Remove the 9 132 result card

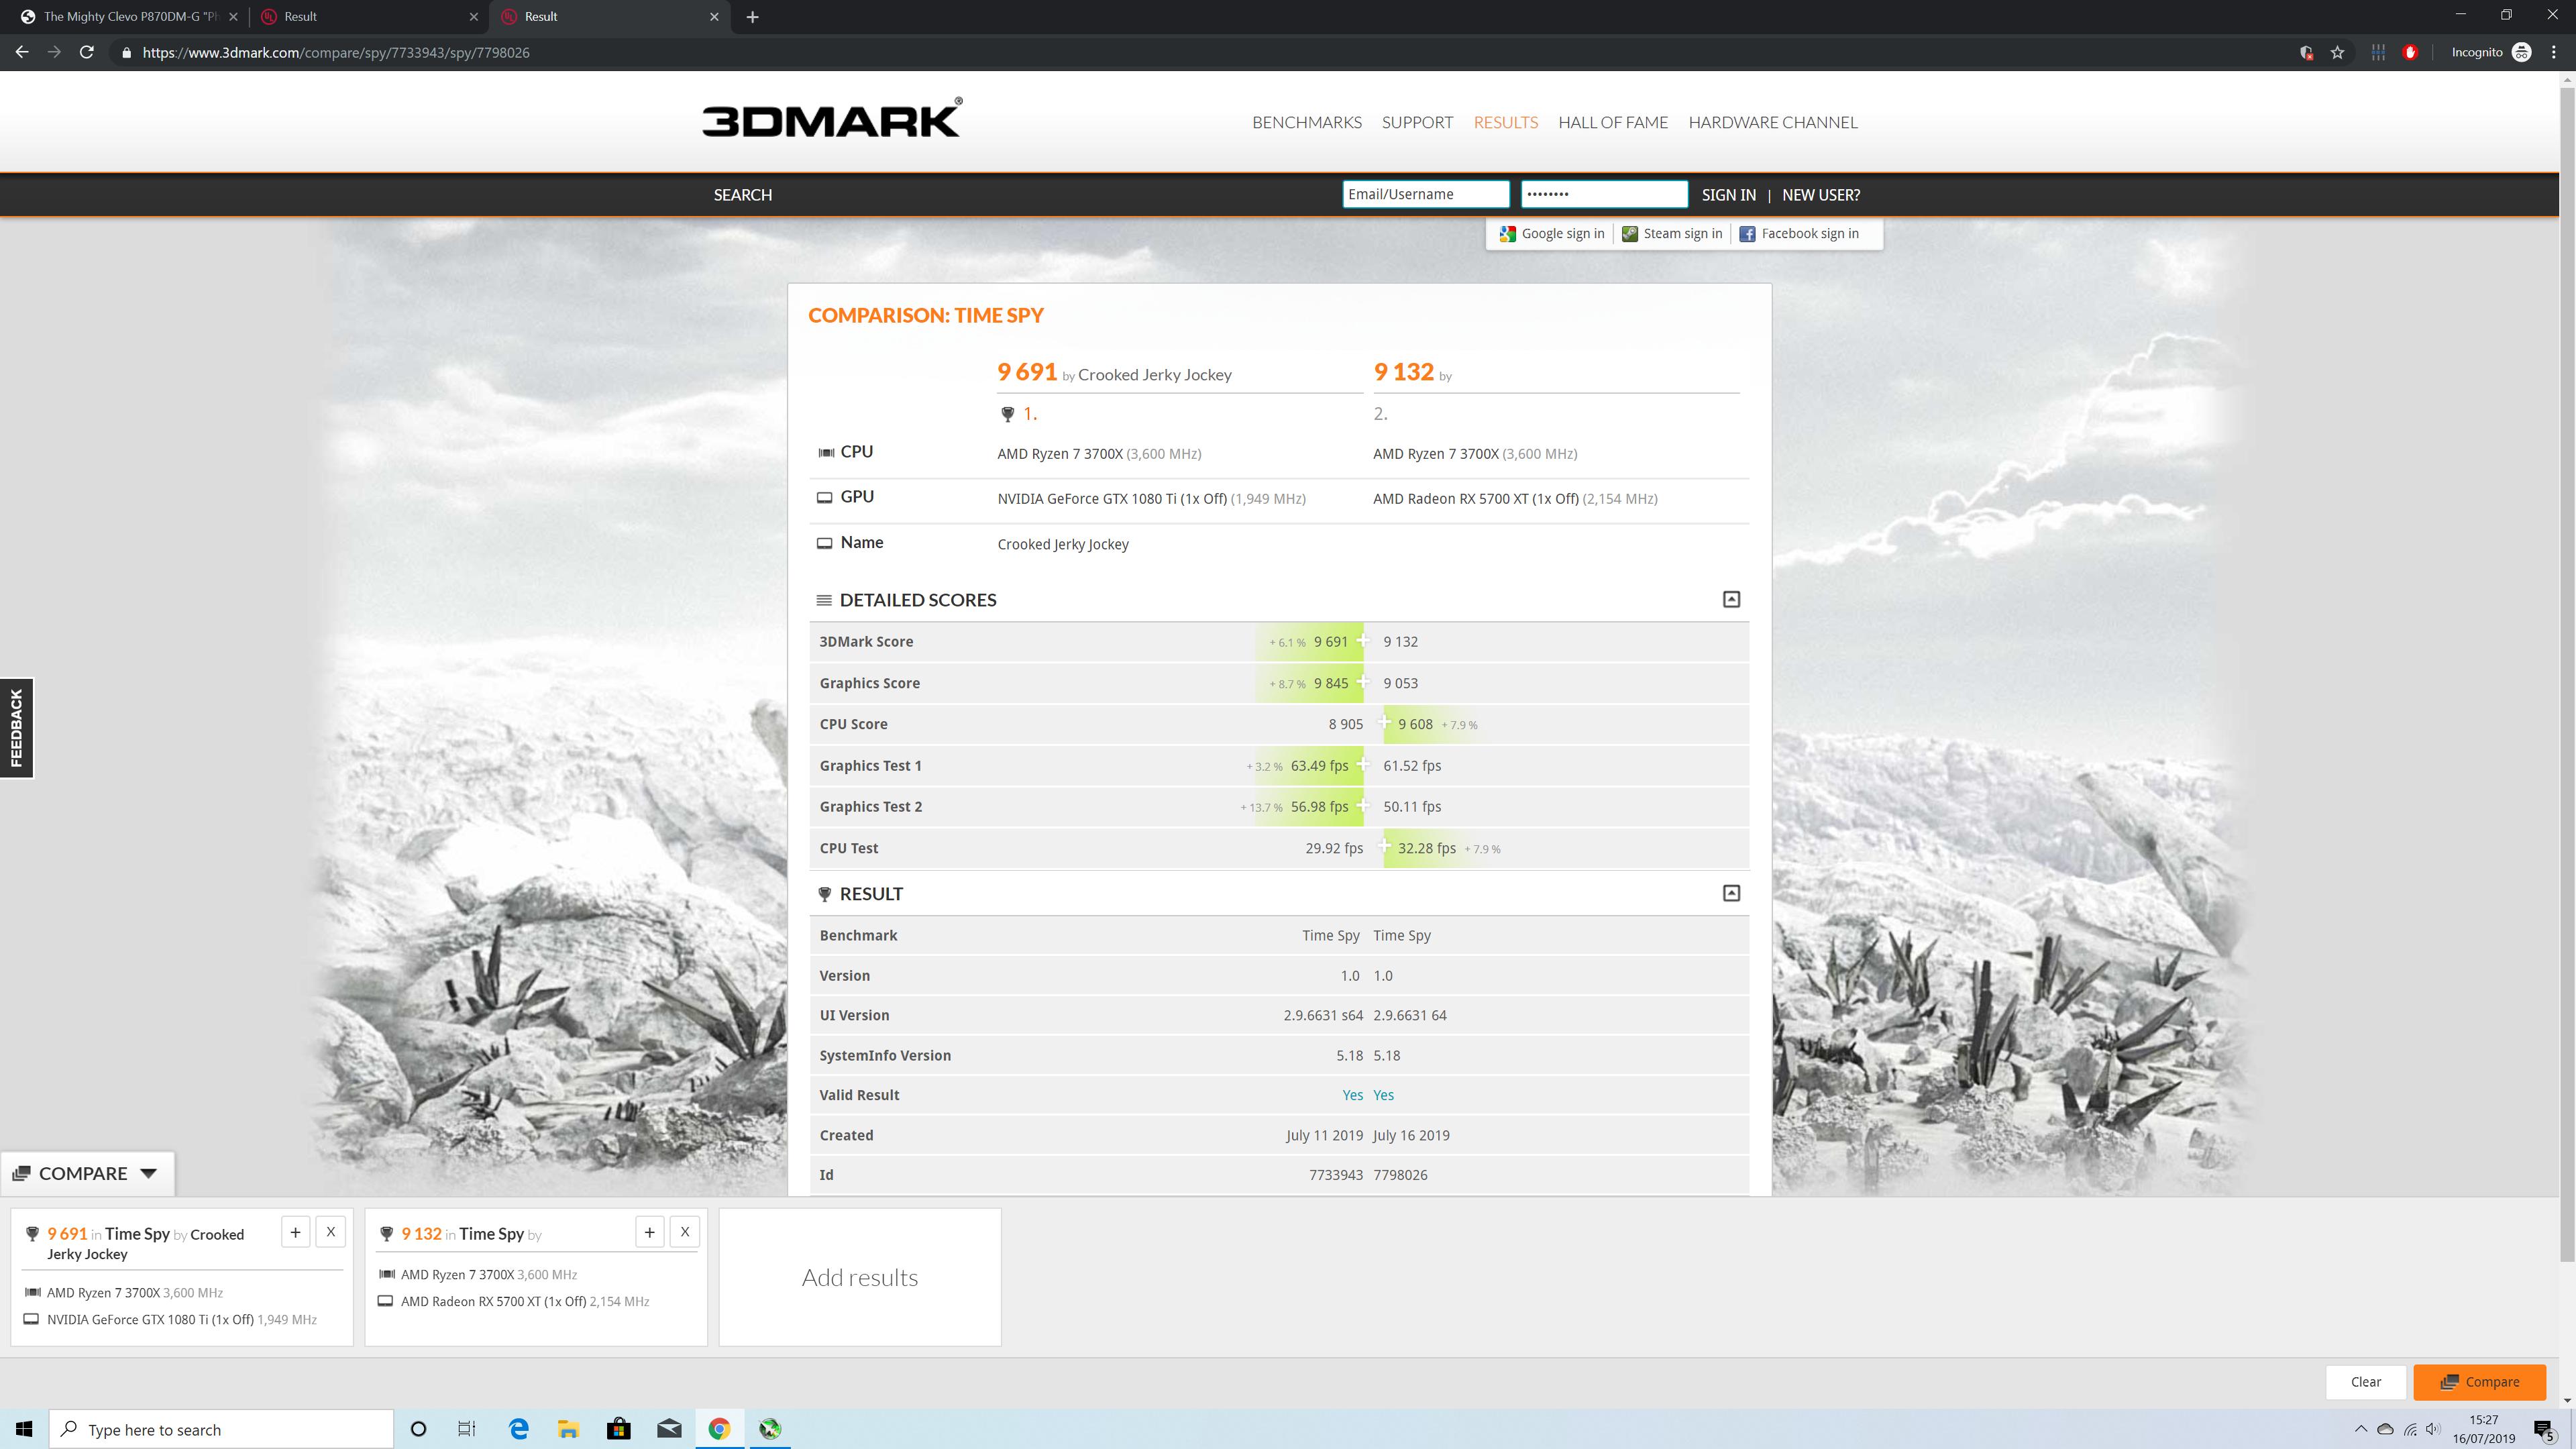685,1232
